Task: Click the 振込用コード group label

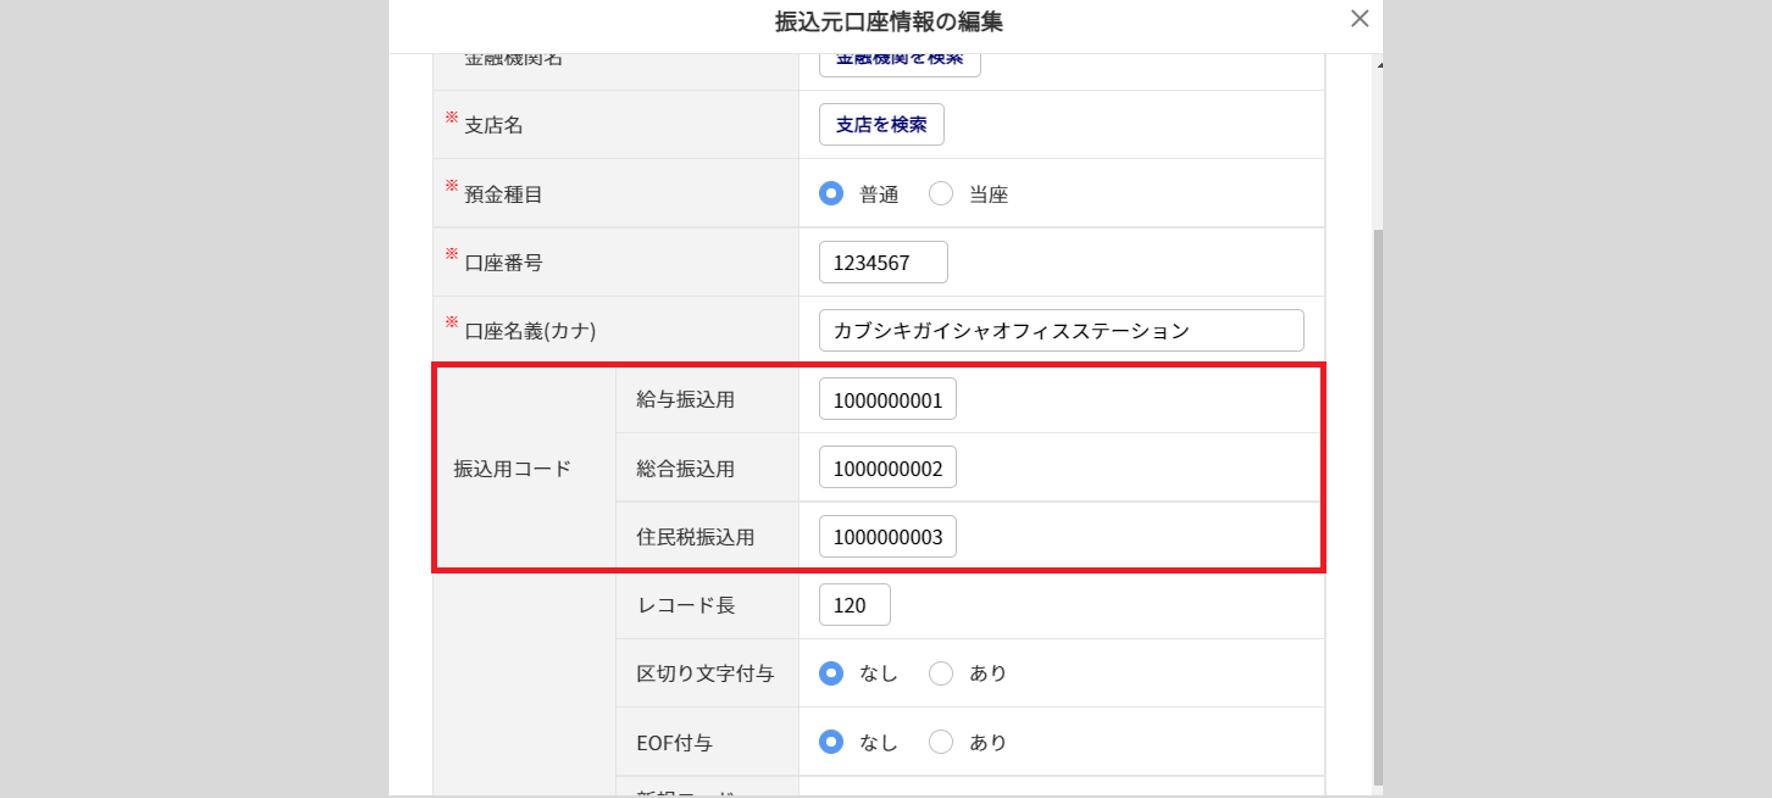Action: tap(512, 469)
